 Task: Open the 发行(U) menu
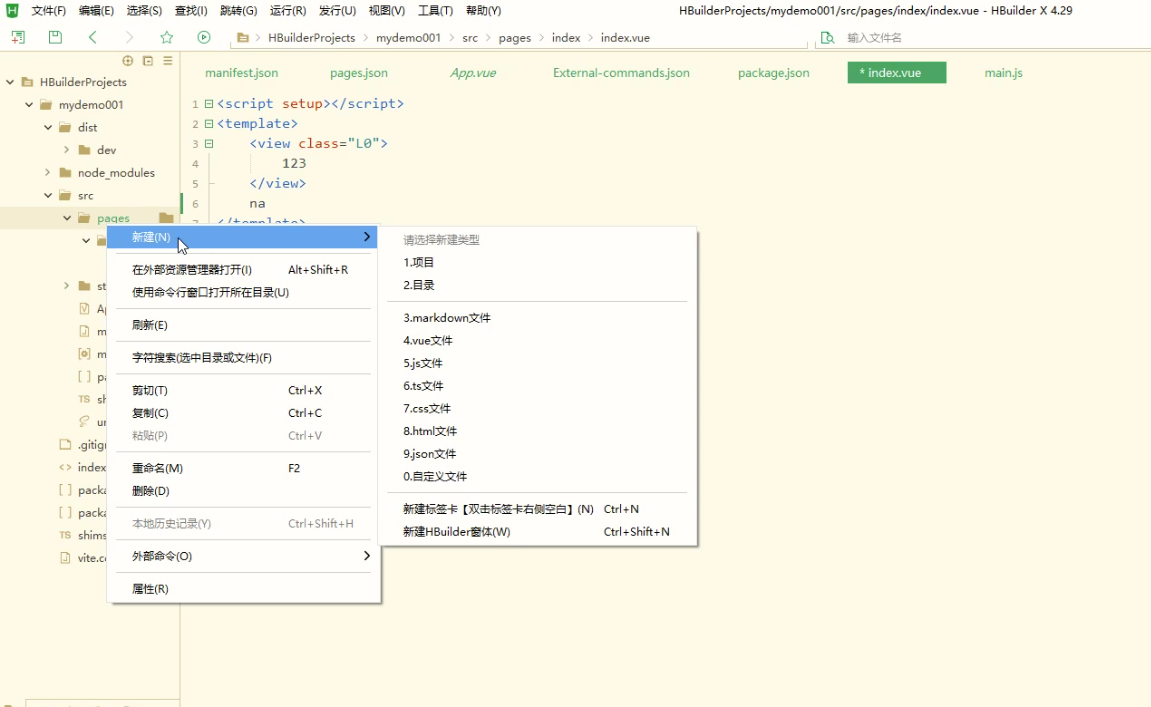click(338, 11)
